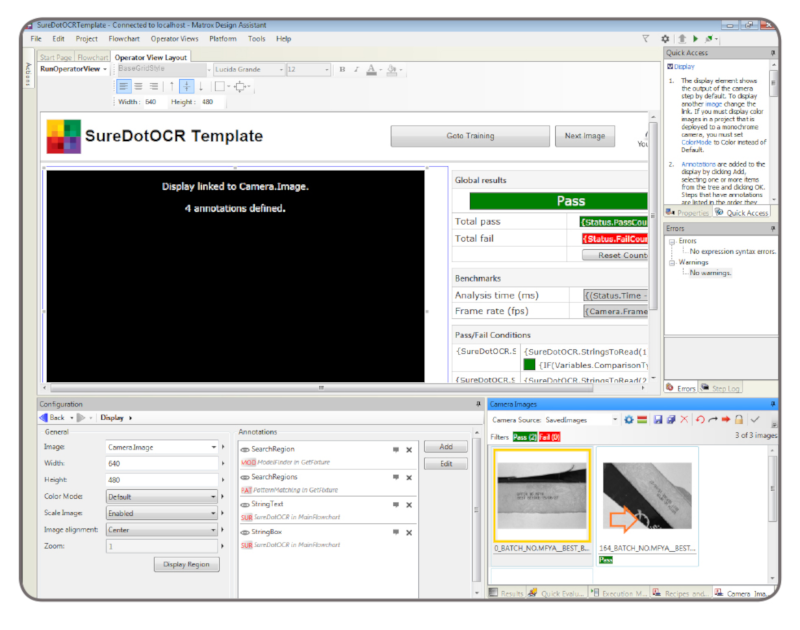Toggle the Pass (2) filter

(x=525, y=437)
